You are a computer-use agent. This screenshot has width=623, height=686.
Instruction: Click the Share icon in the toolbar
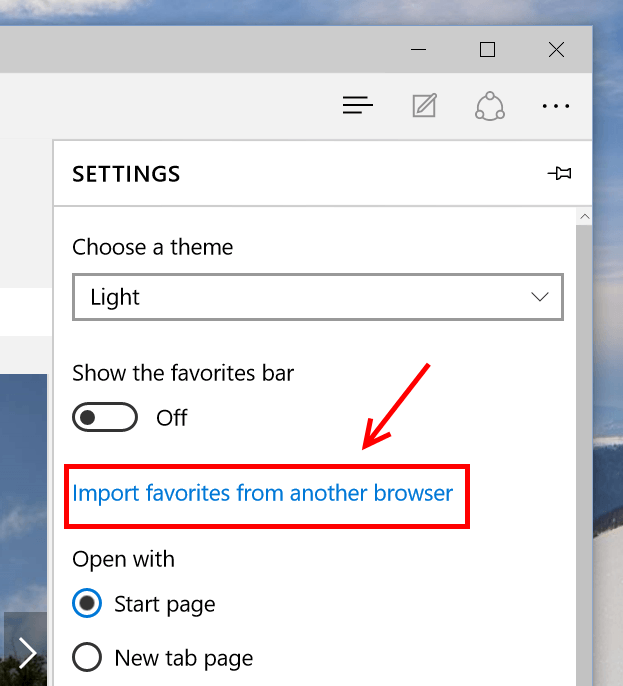coord(490,106)
